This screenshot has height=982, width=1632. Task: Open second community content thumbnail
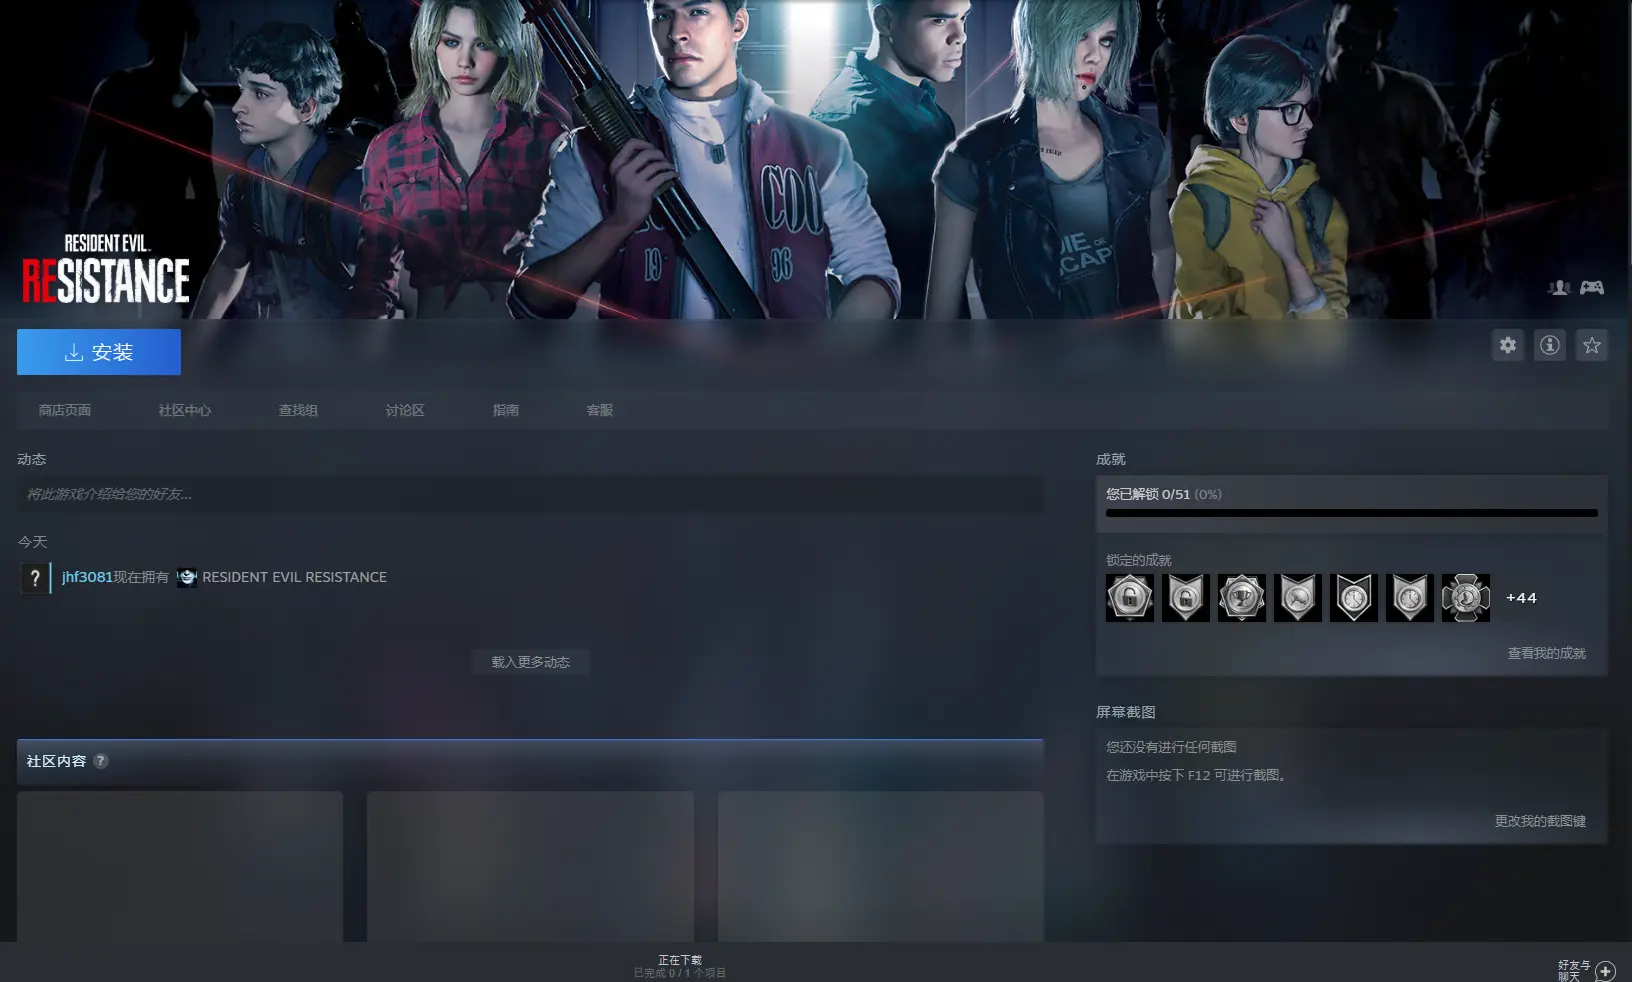click(x=530, y=866)
